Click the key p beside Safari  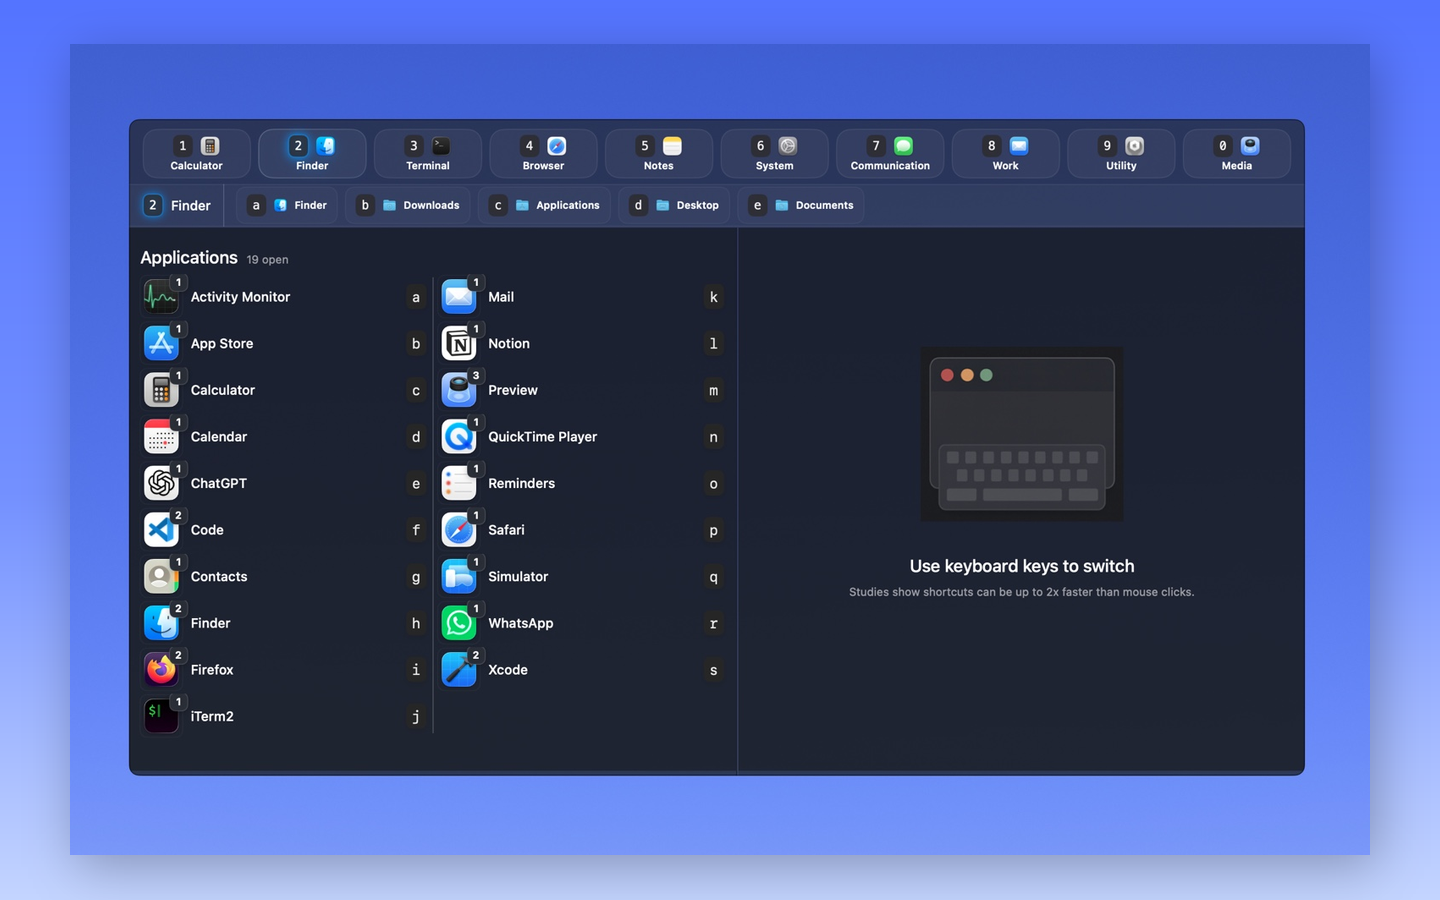coord(713,530)
